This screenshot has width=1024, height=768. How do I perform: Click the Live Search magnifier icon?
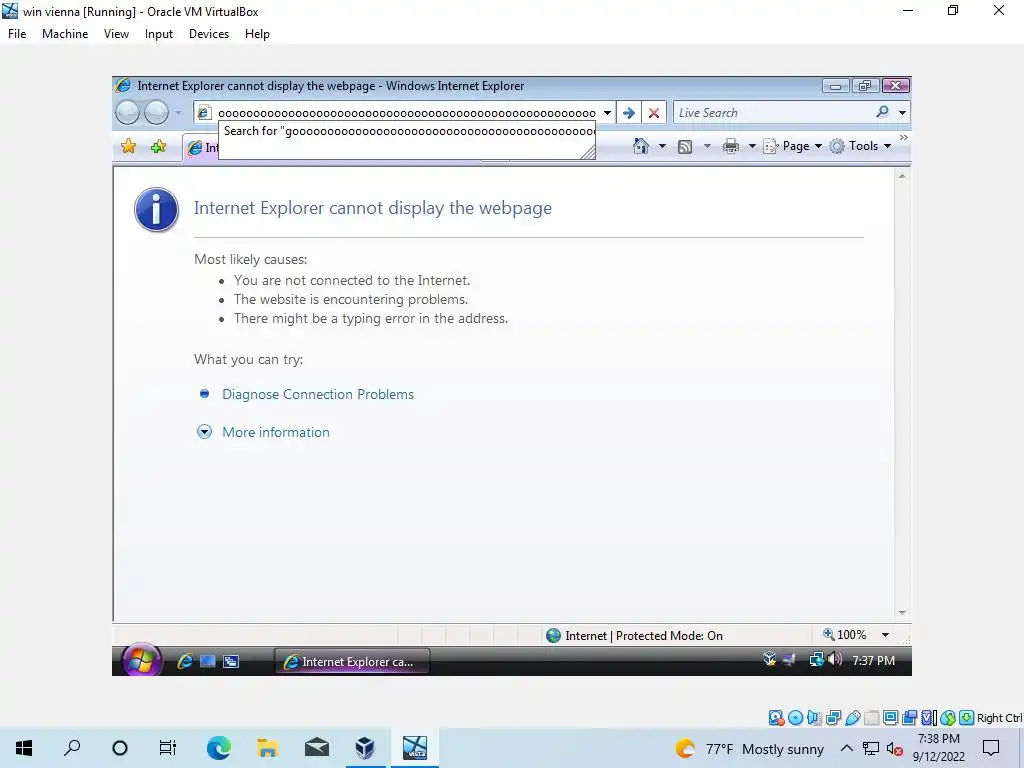pyautogui.click(x=882, y=112)
